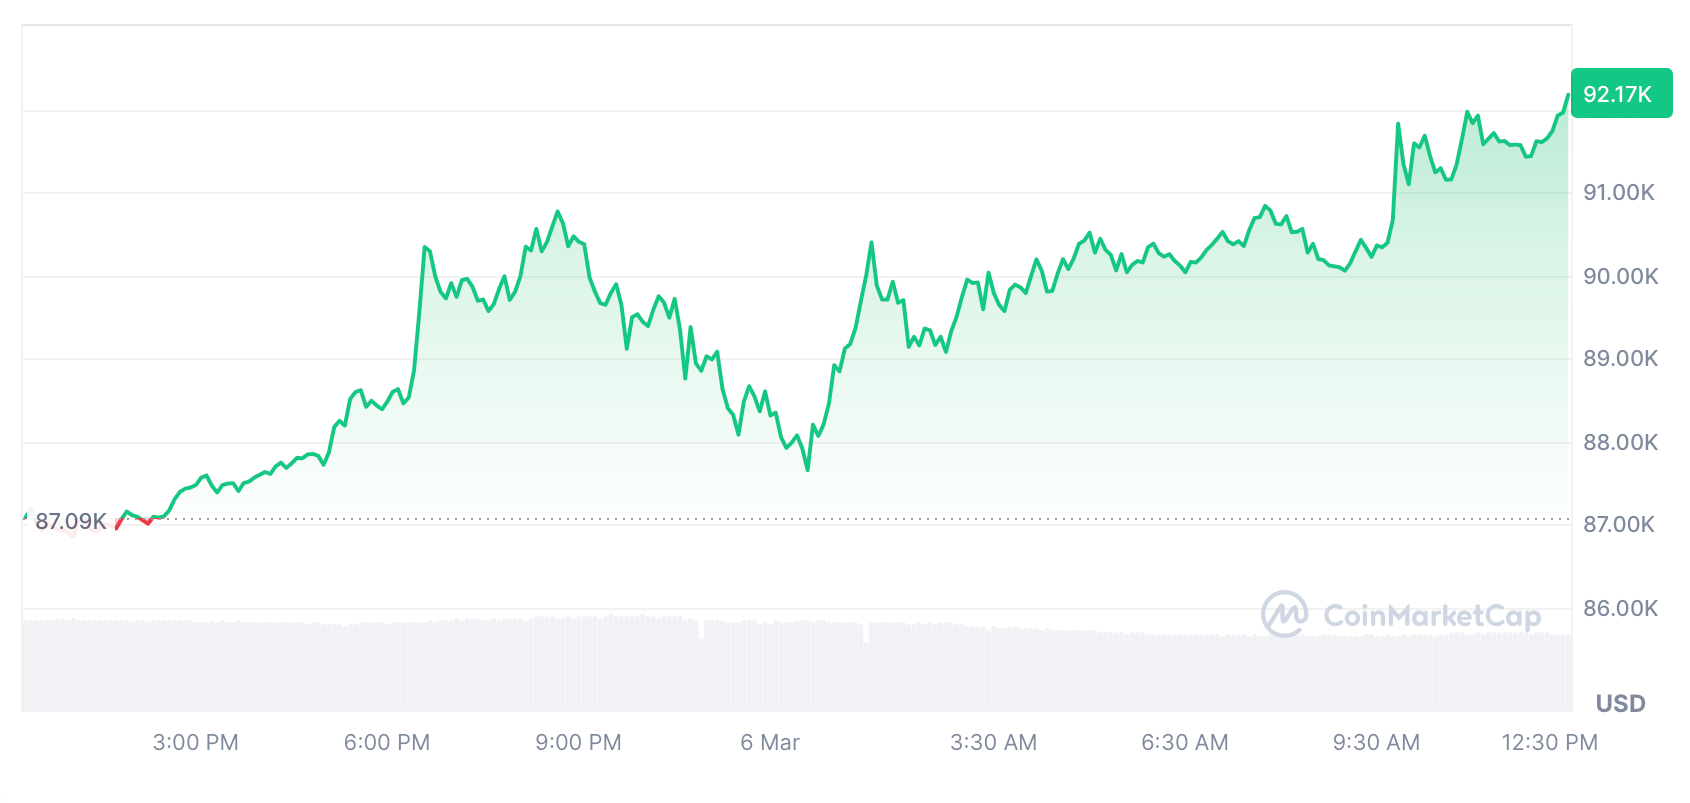Click the CoinMarketCap logo icon
The width and height of the screenshot is (1690, 803).
(x=1284, y=614)
